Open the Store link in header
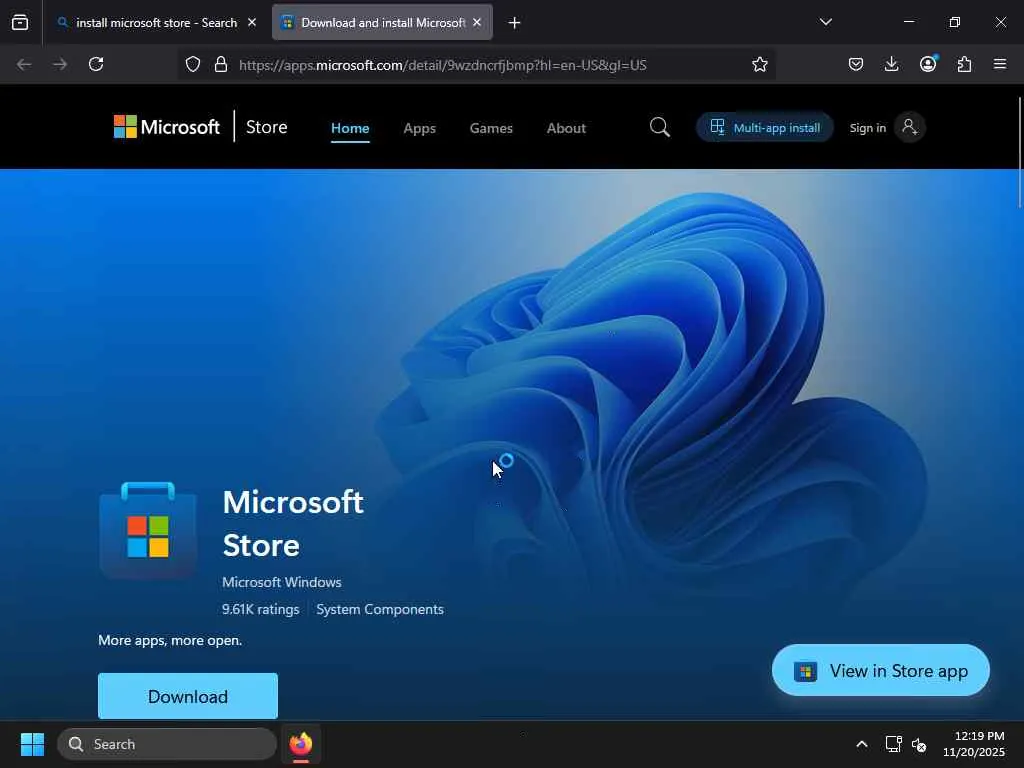 [x=266, y=127]
